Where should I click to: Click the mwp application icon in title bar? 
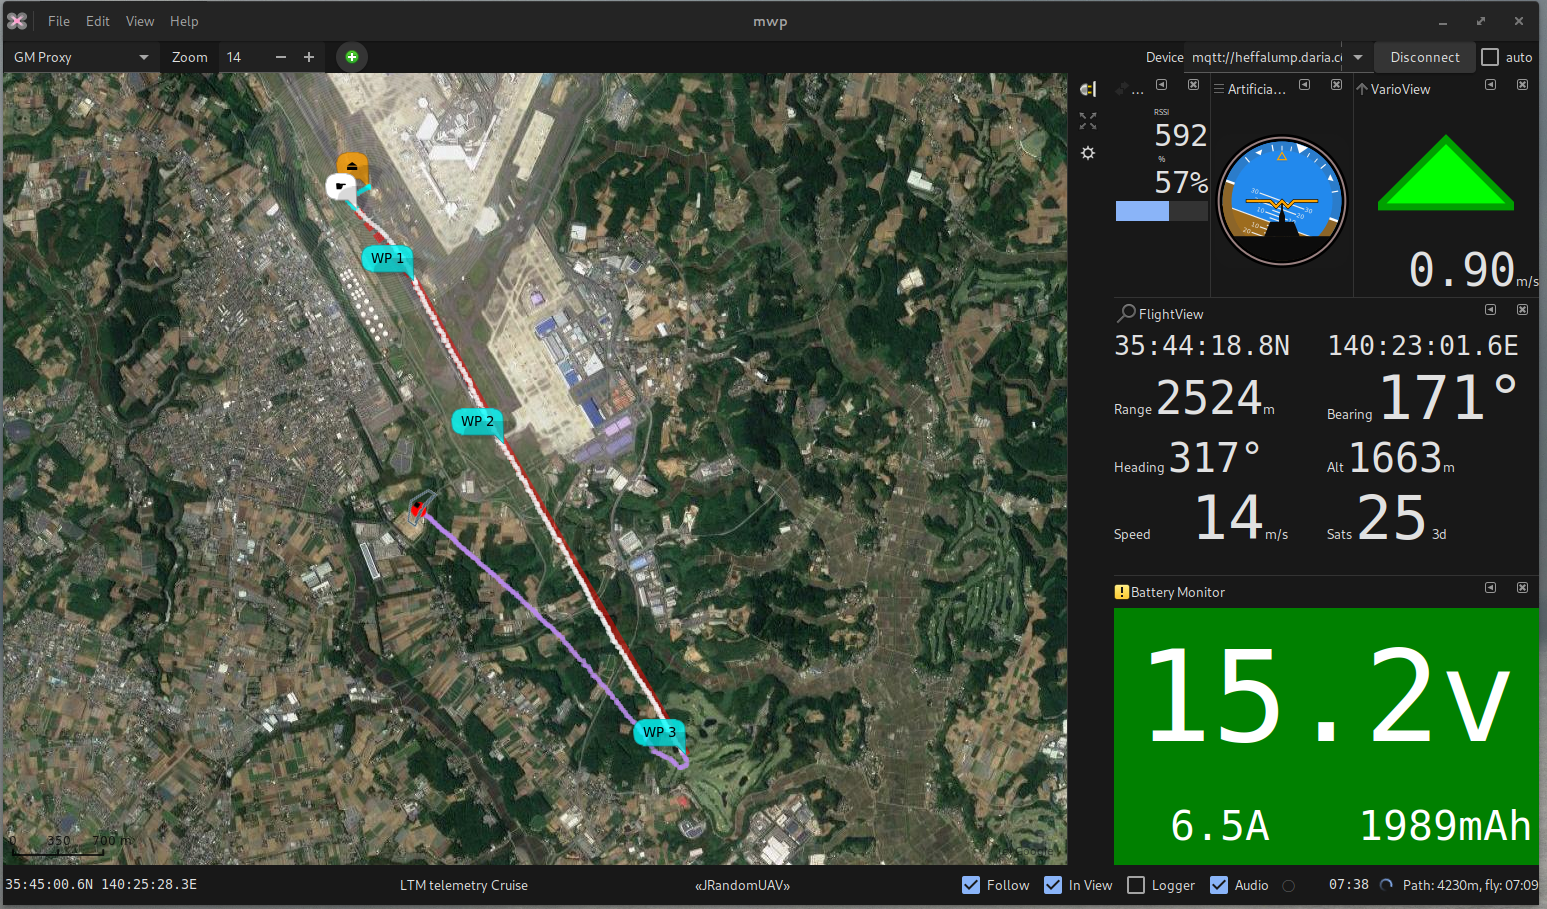17,21
